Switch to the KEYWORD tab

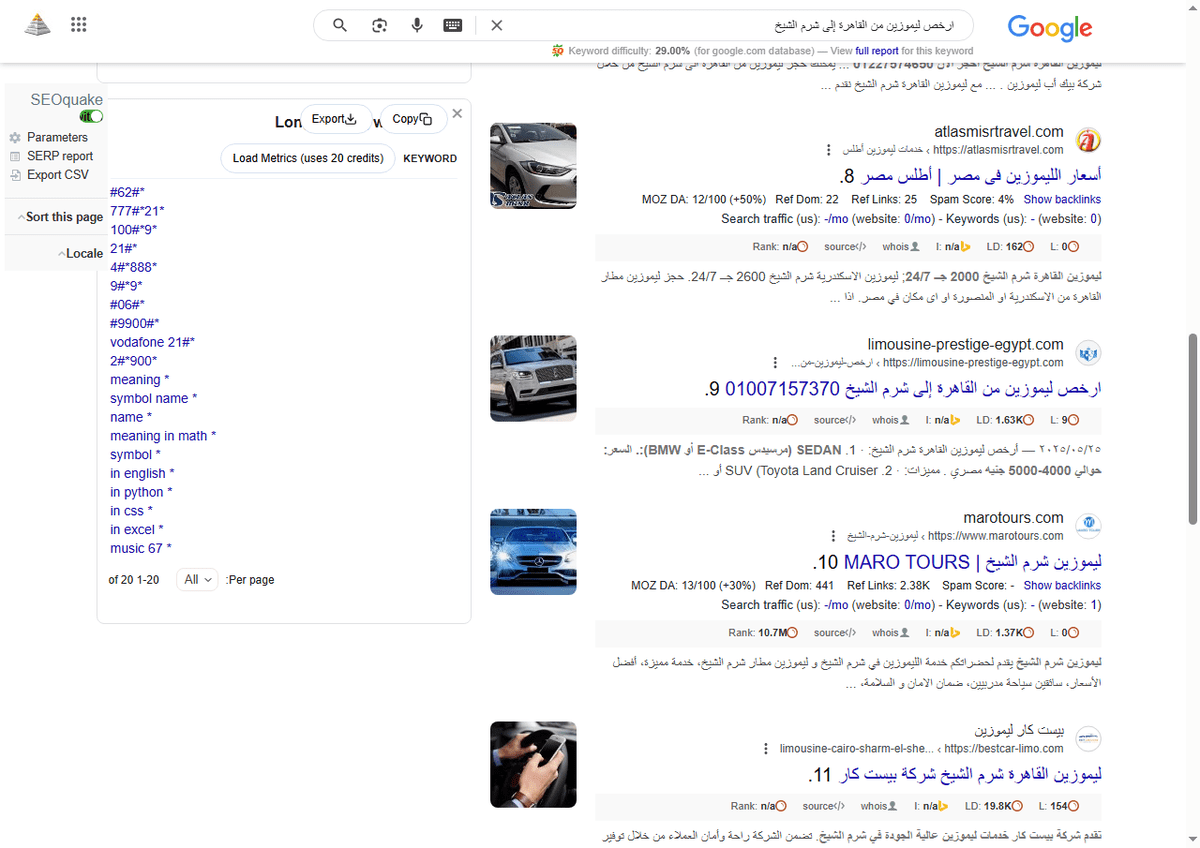coord(430,158)
